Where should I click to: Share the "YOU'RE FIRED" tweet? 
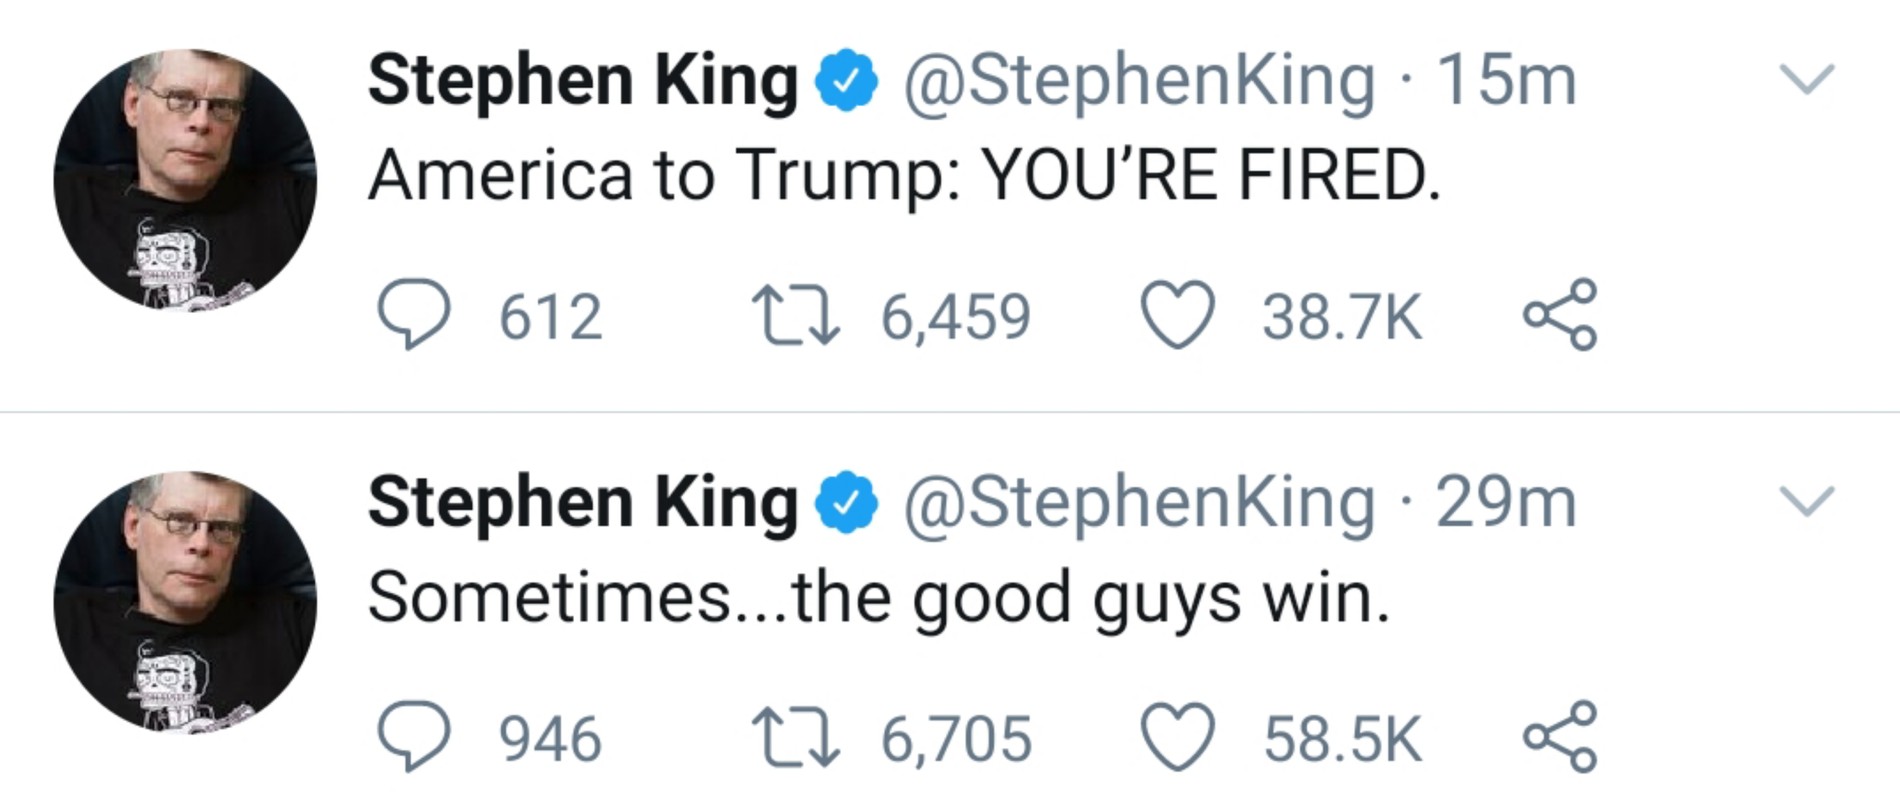coord(1560,316)
